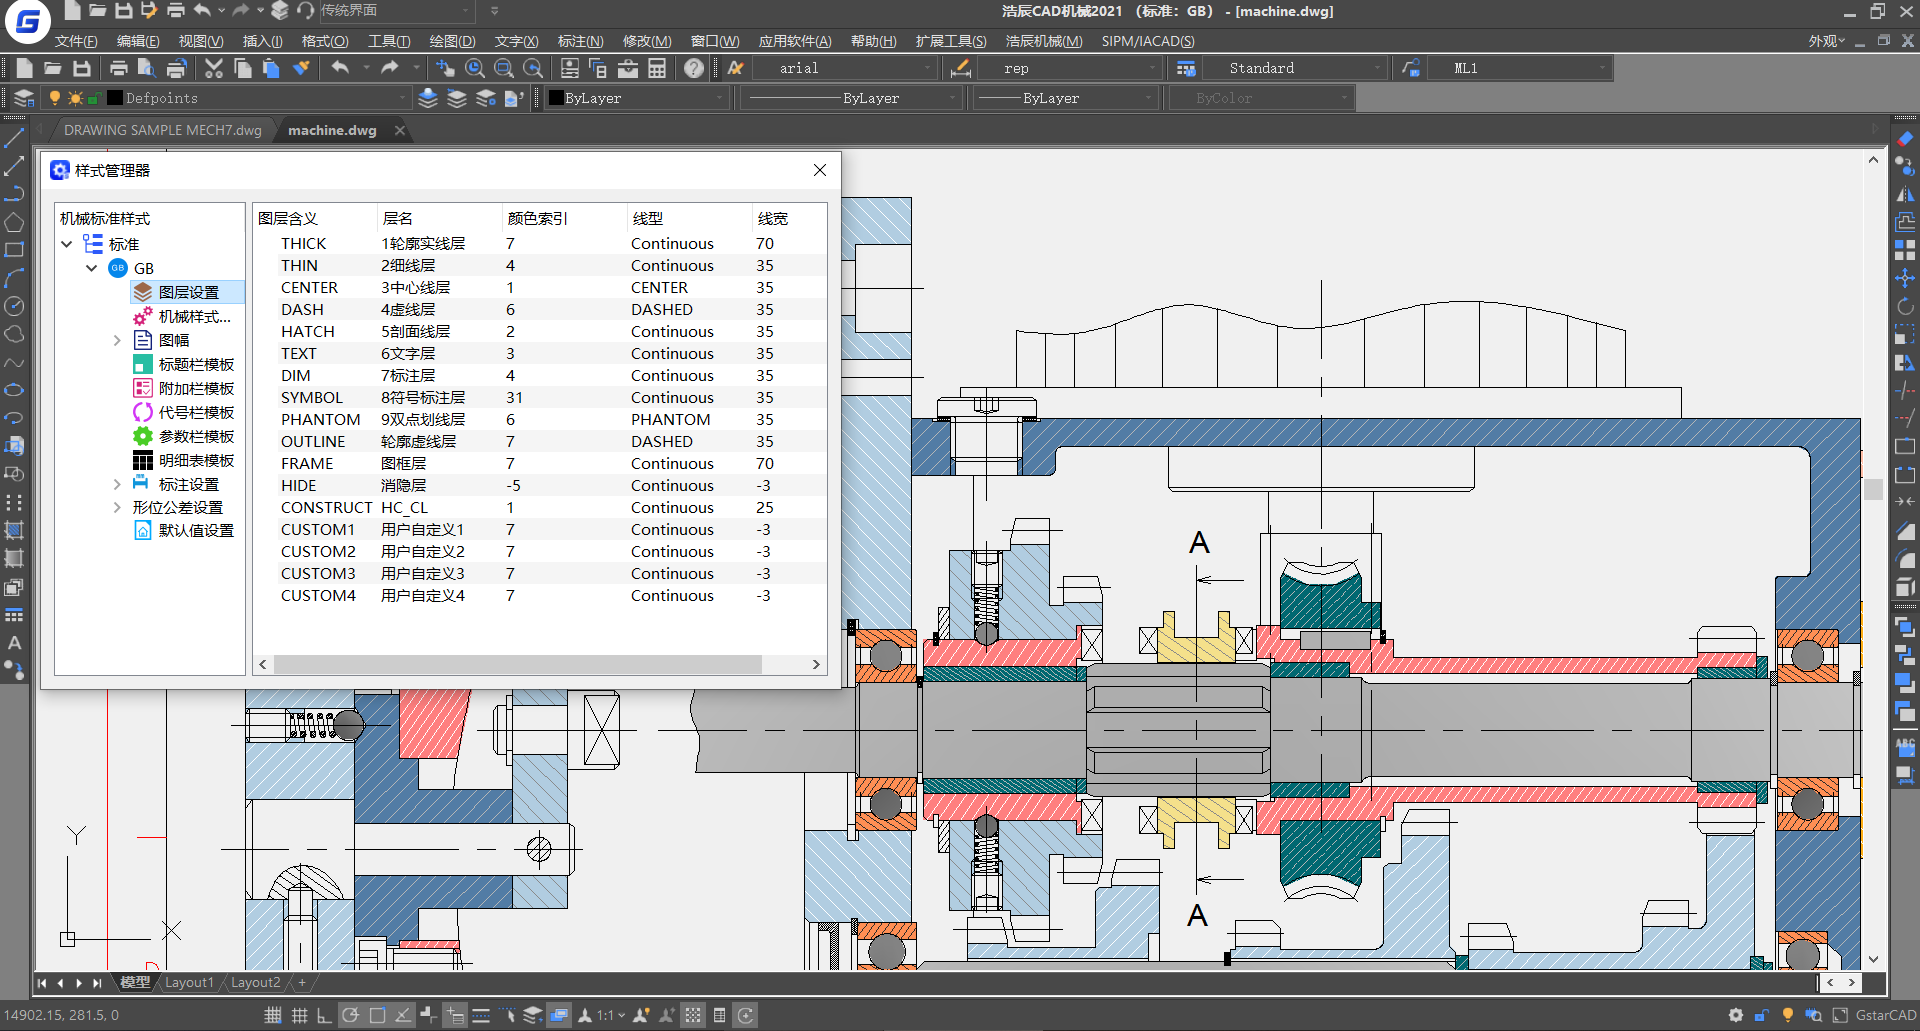Select the Line tool in draw toolbar
The width and height of the screenshot is (1920, 1031).
[x=14, y=138]
